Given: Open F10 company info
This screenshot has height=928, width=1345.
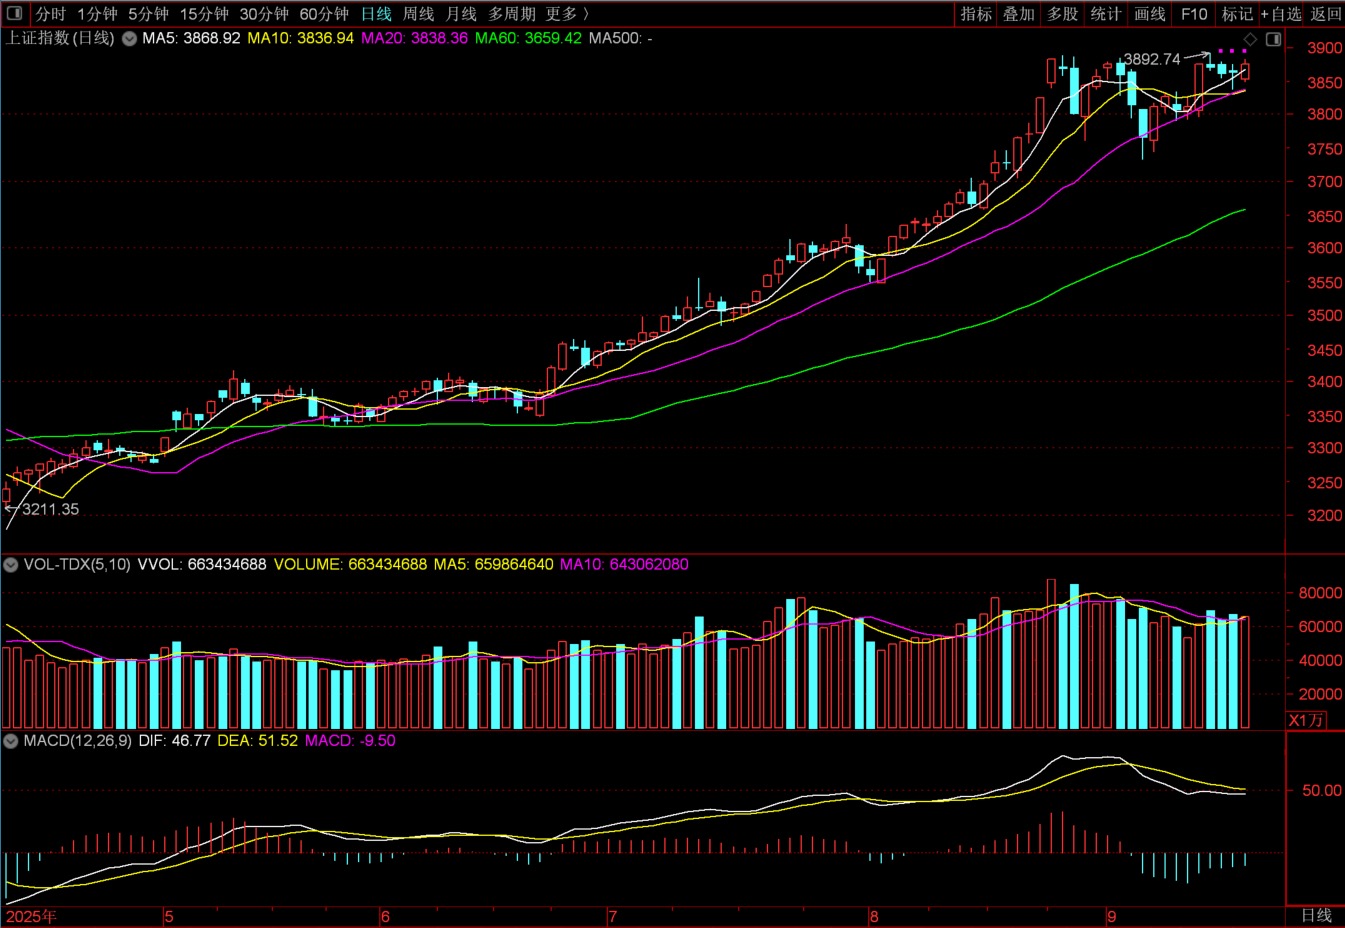Looking at the screenshot, I should pos(1194,14).
